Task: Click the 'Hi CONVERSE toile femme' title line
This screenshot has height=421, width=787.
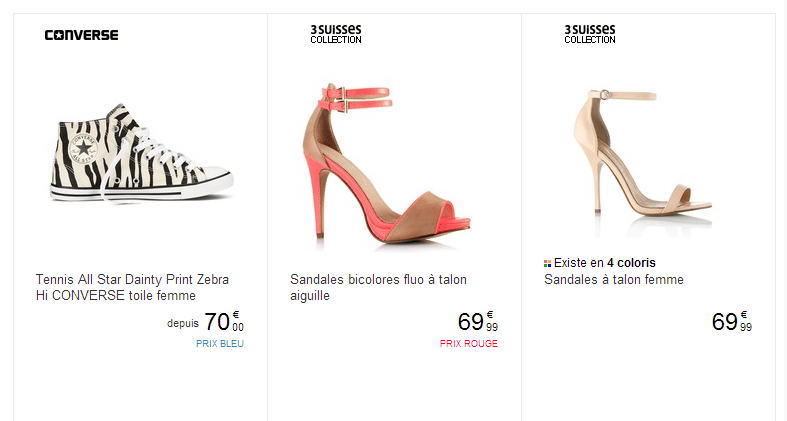Action: 115,296
